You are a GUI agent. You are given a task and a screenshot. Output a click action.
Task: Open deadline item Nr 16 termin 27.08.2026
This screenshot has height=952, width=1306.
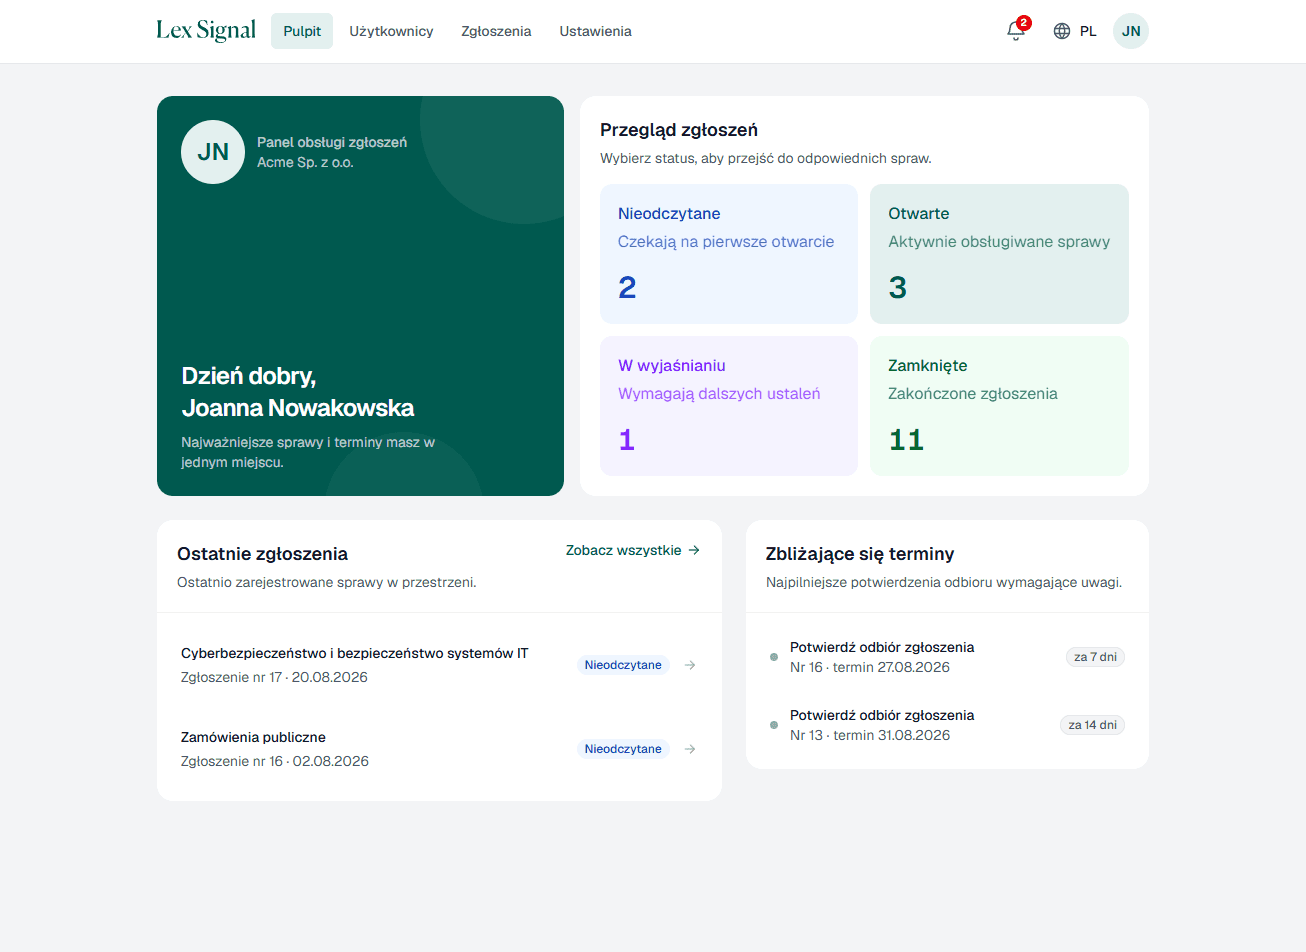click(x=947, y=657)
